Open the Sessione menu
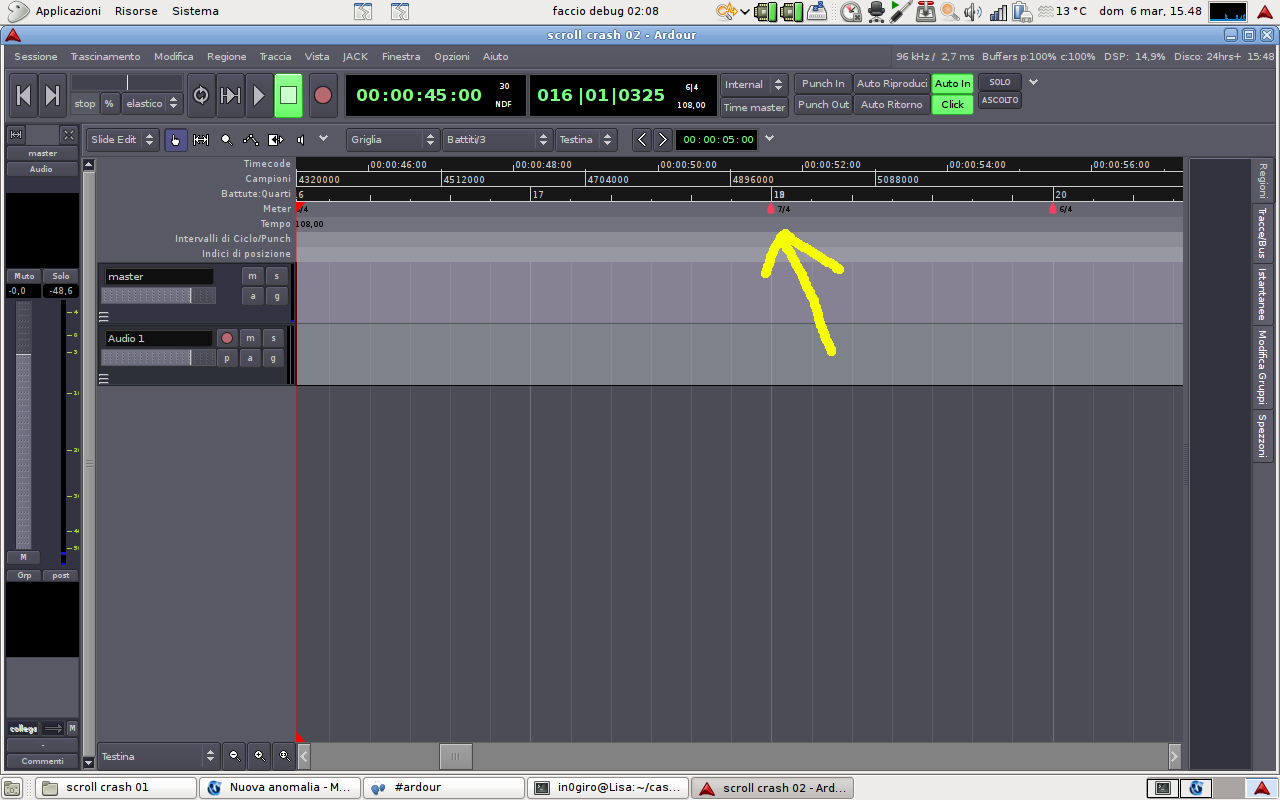Viewport: 1280px width, 800px height. point(36,57)
